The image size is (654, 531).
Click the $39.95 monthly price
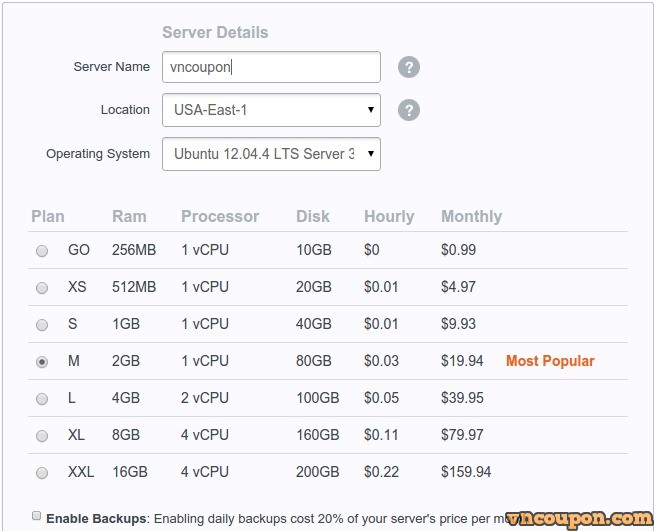tap(462, 398)
